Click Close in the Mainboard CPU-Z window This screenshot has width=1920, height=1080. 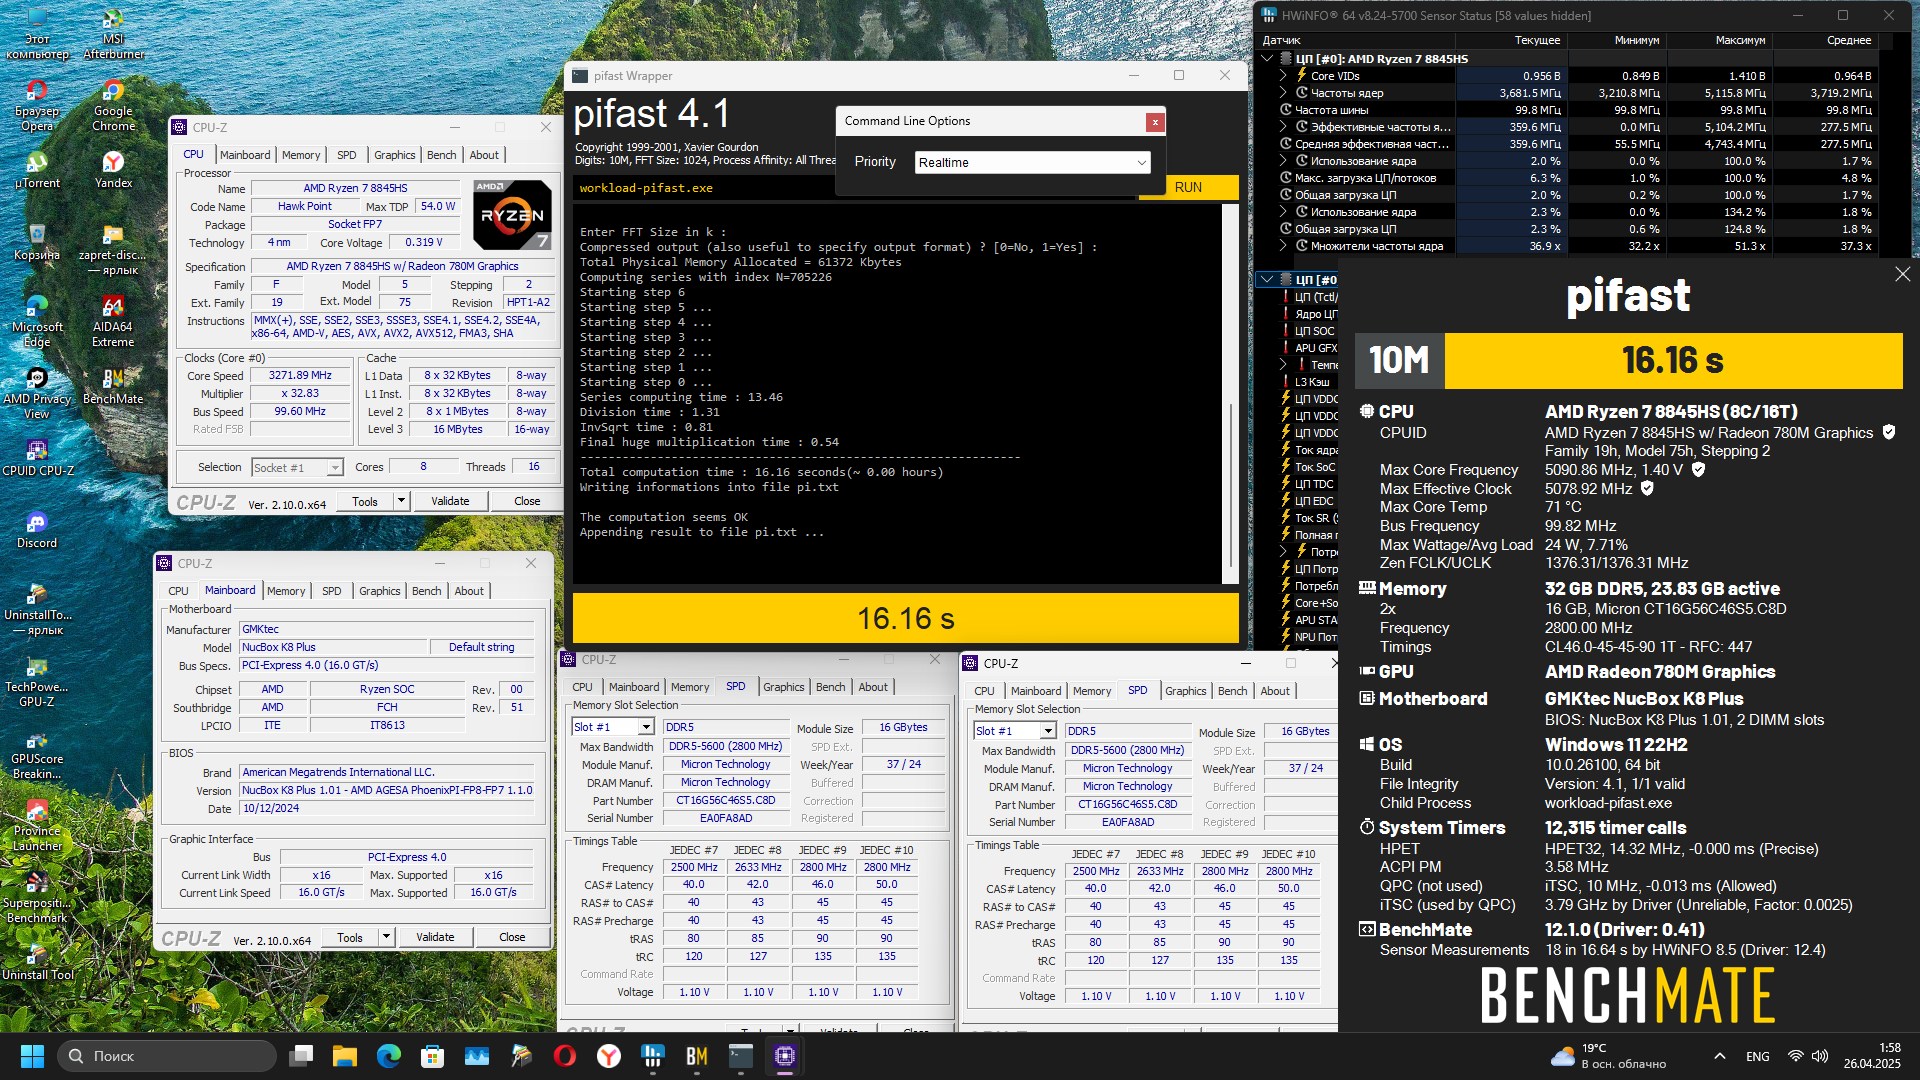click(x=512, y=937)
